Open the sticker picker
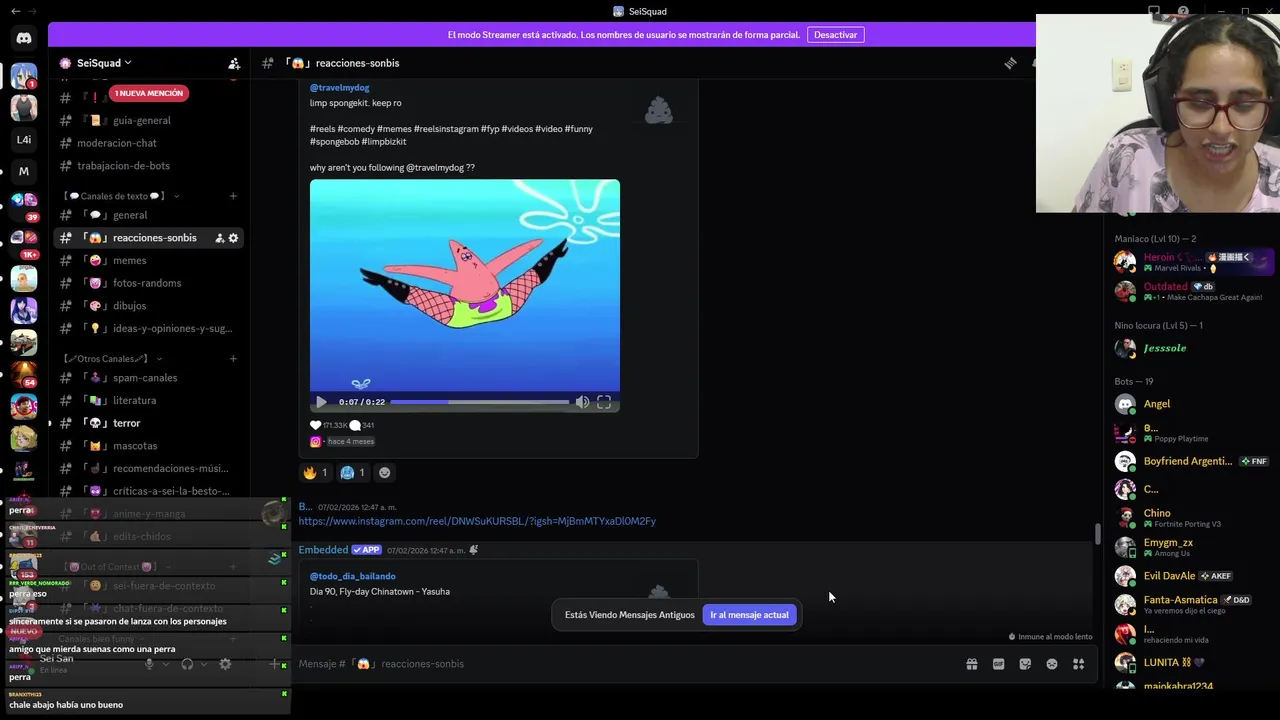Viewport: 1280px width, 720px height. point(1025,664)
